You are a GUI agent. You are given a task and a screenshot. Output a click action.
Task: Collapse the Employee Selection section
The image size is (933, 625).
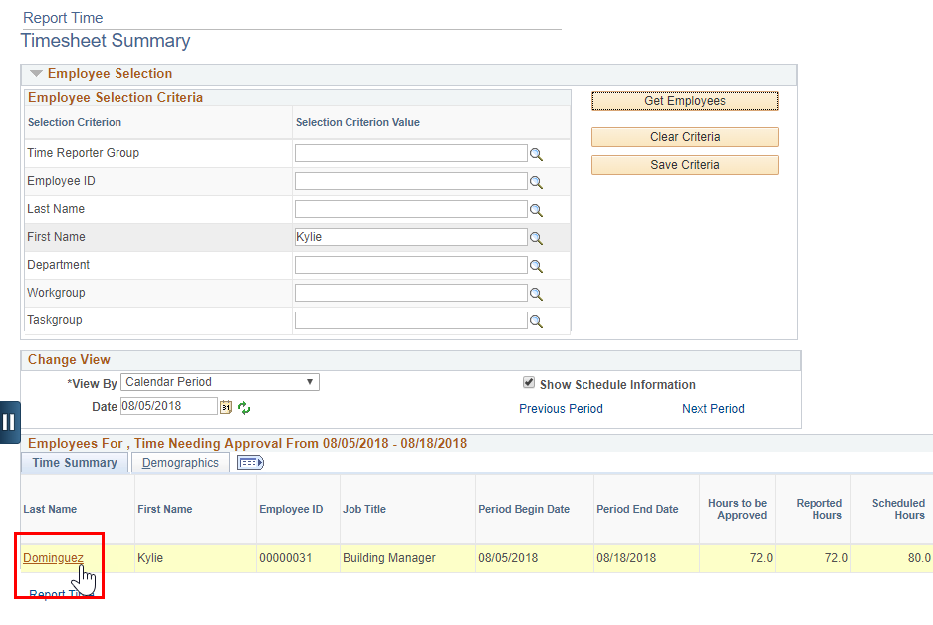36,73
